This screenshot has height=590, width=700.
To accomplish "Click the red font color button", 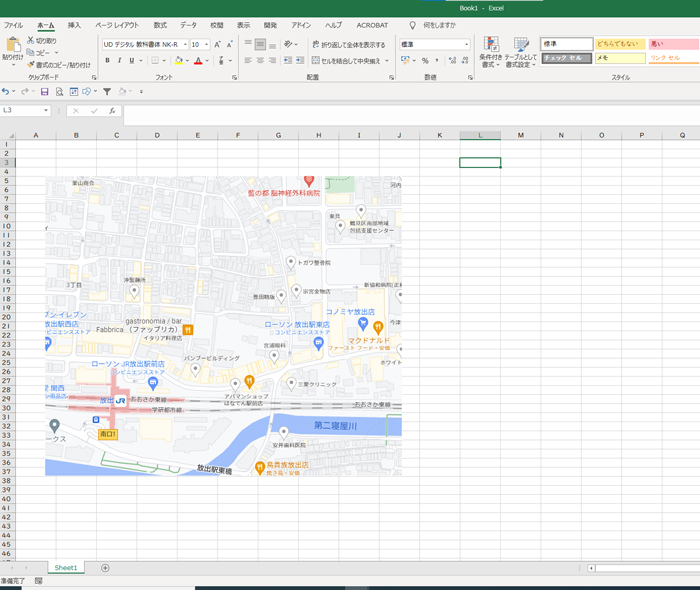I will pos(198,60).
